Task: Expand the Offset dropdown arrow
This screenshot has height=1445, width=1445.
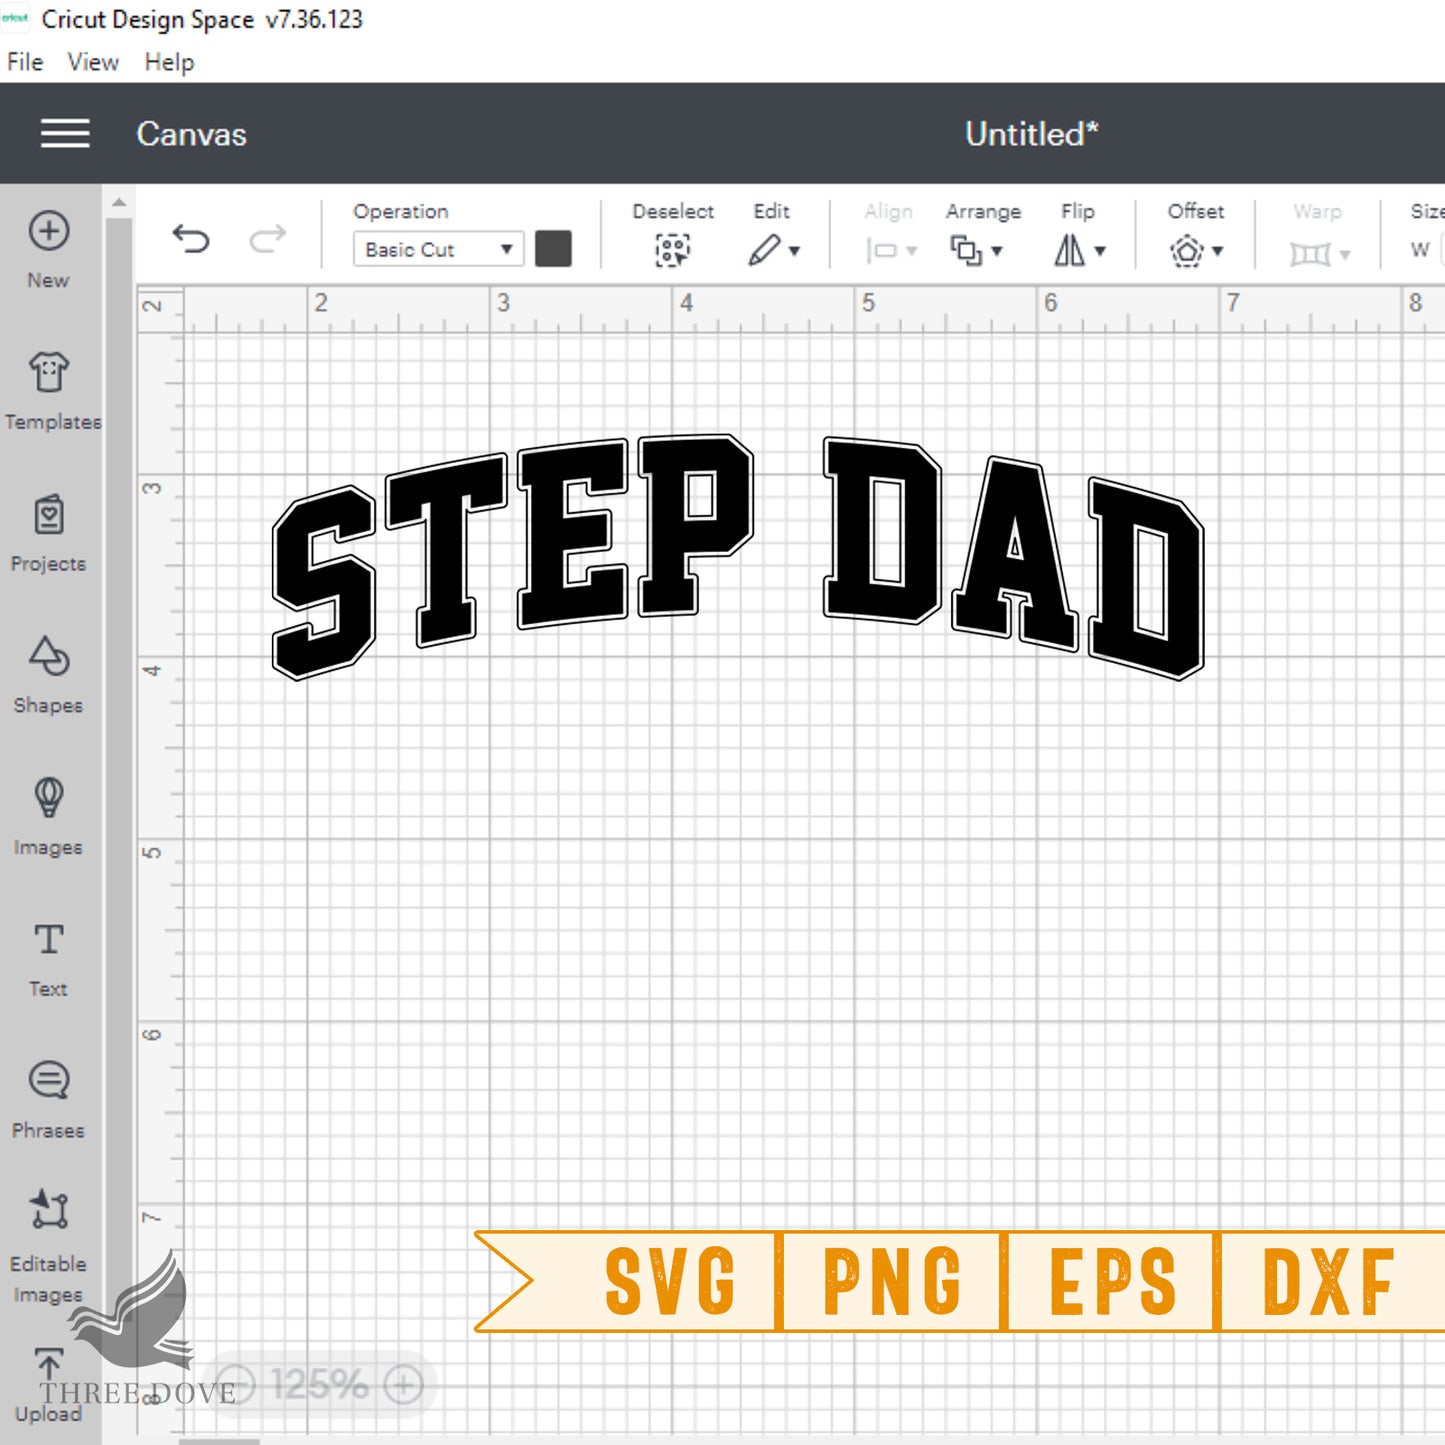Action: tap(1218, 251)
